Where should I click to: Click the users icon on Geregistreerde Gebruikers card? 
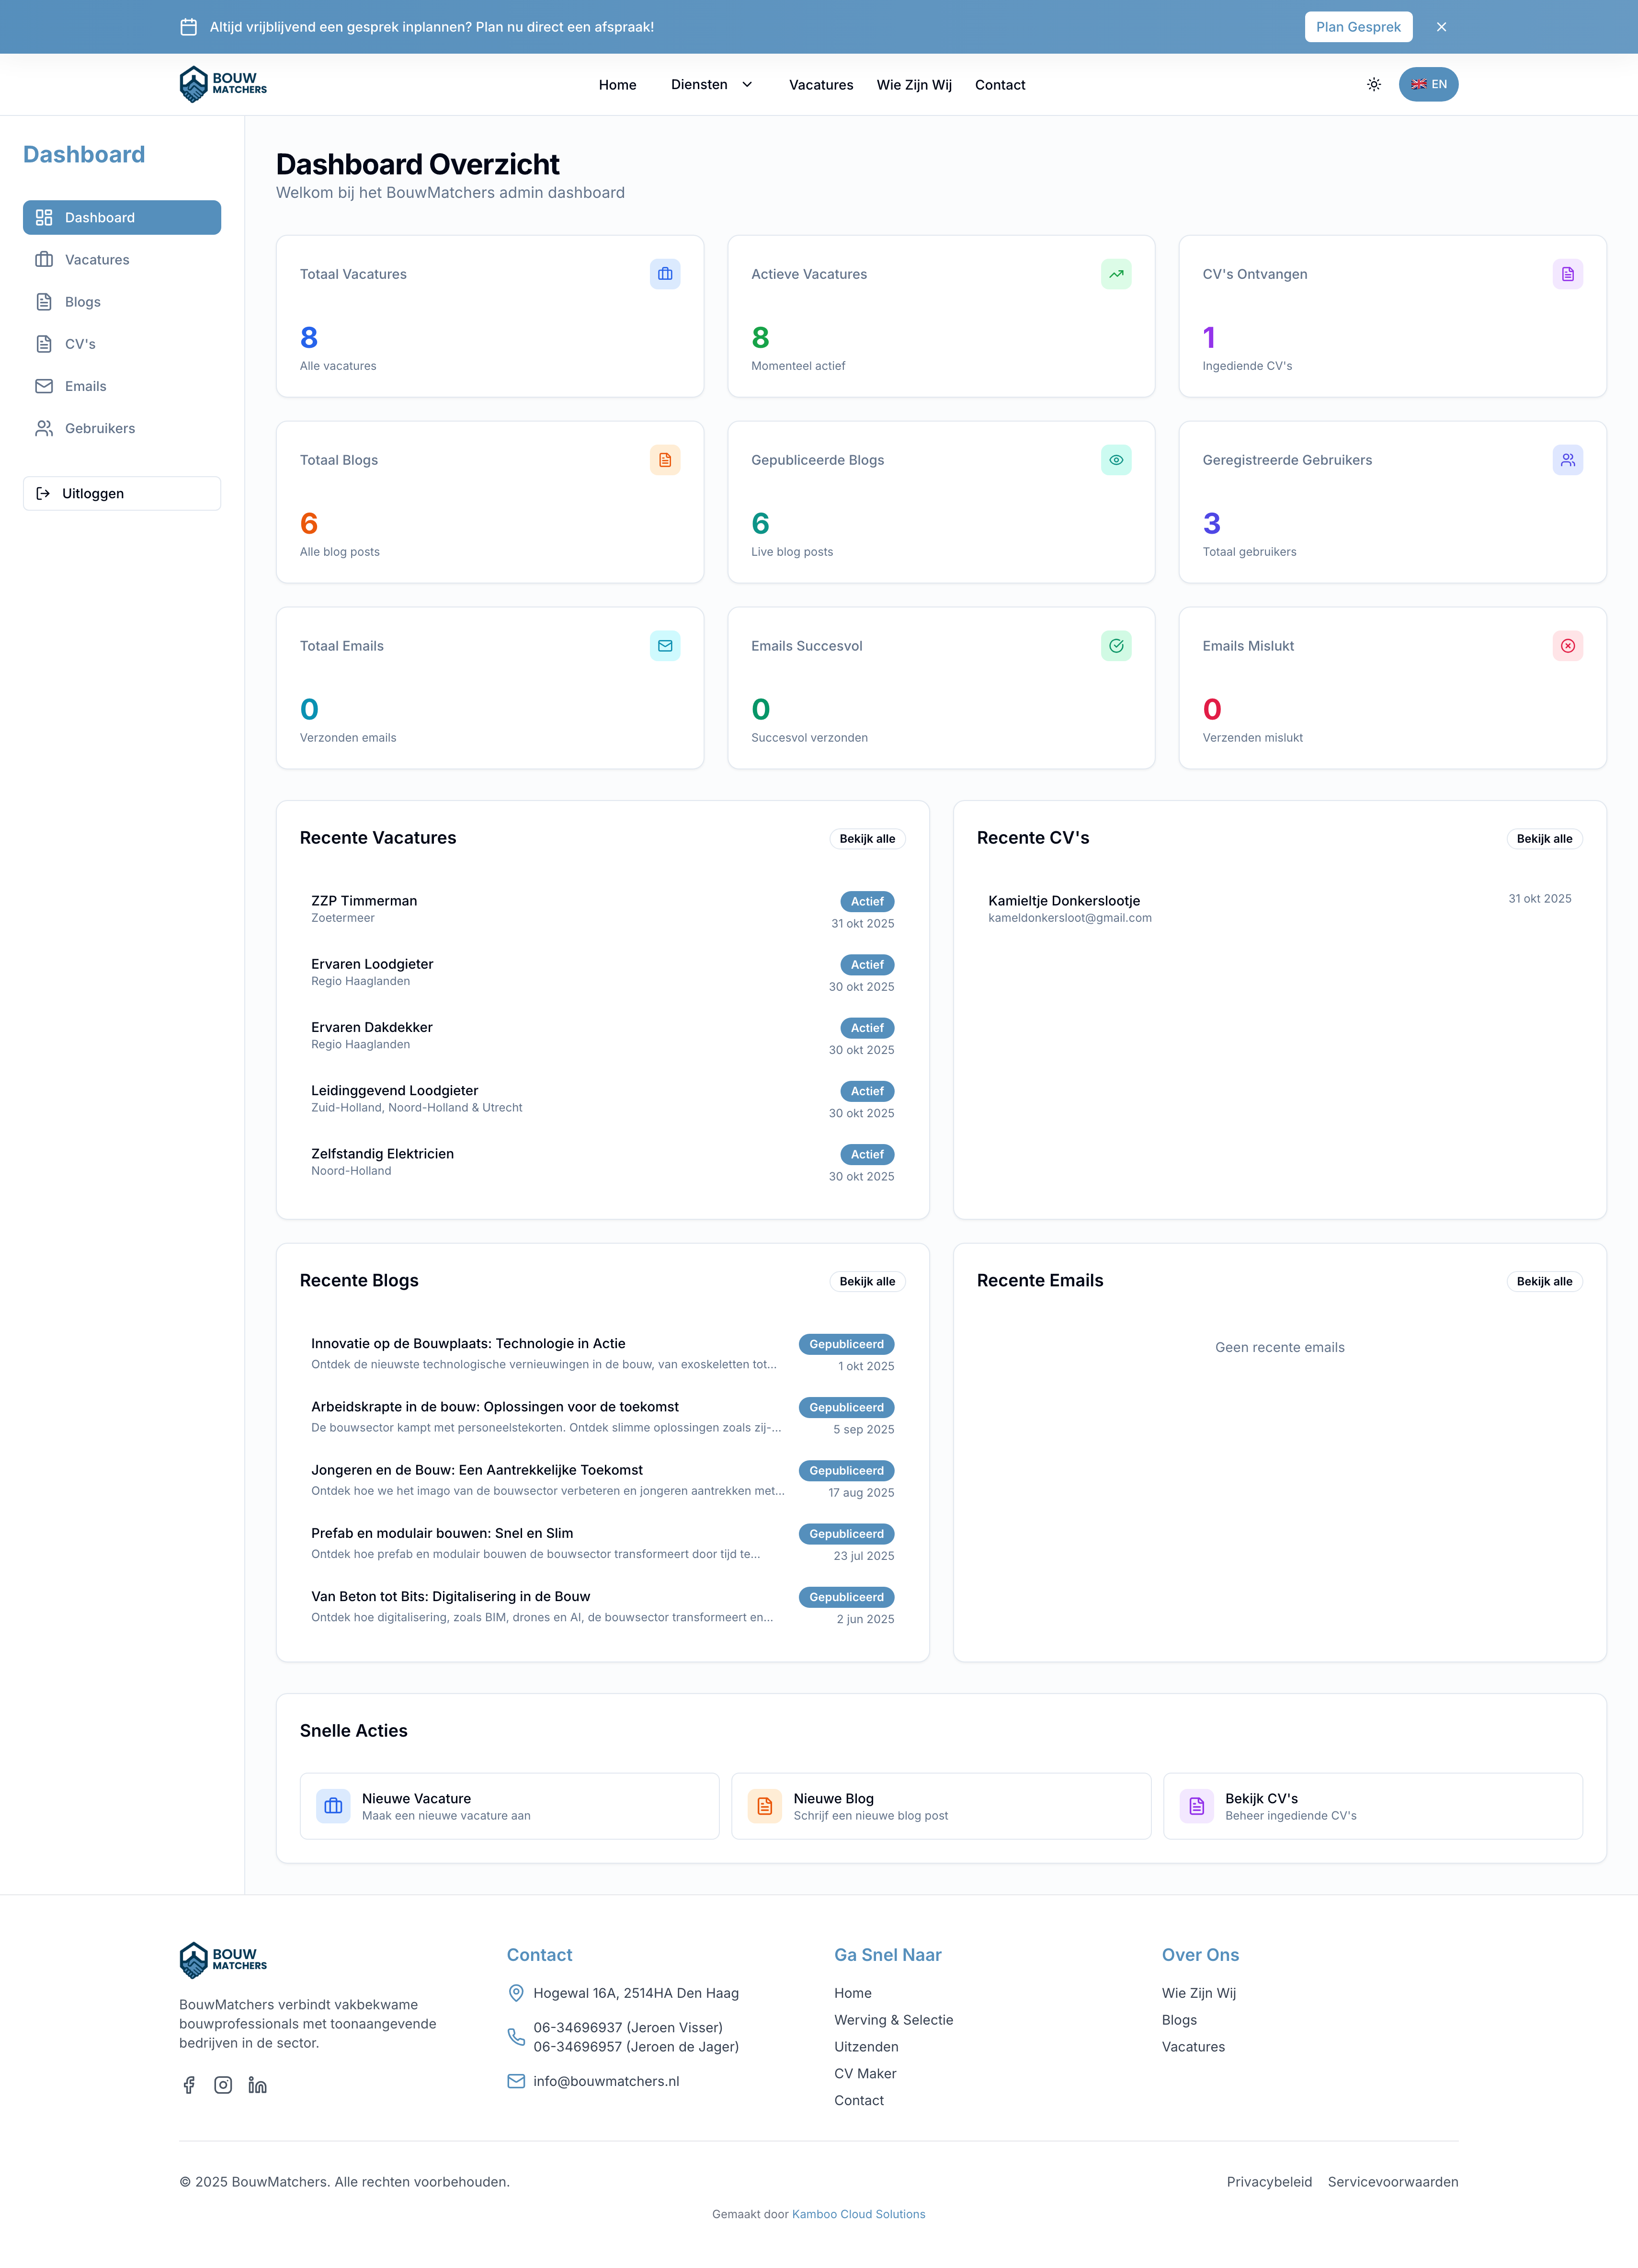pos(1567,460)
